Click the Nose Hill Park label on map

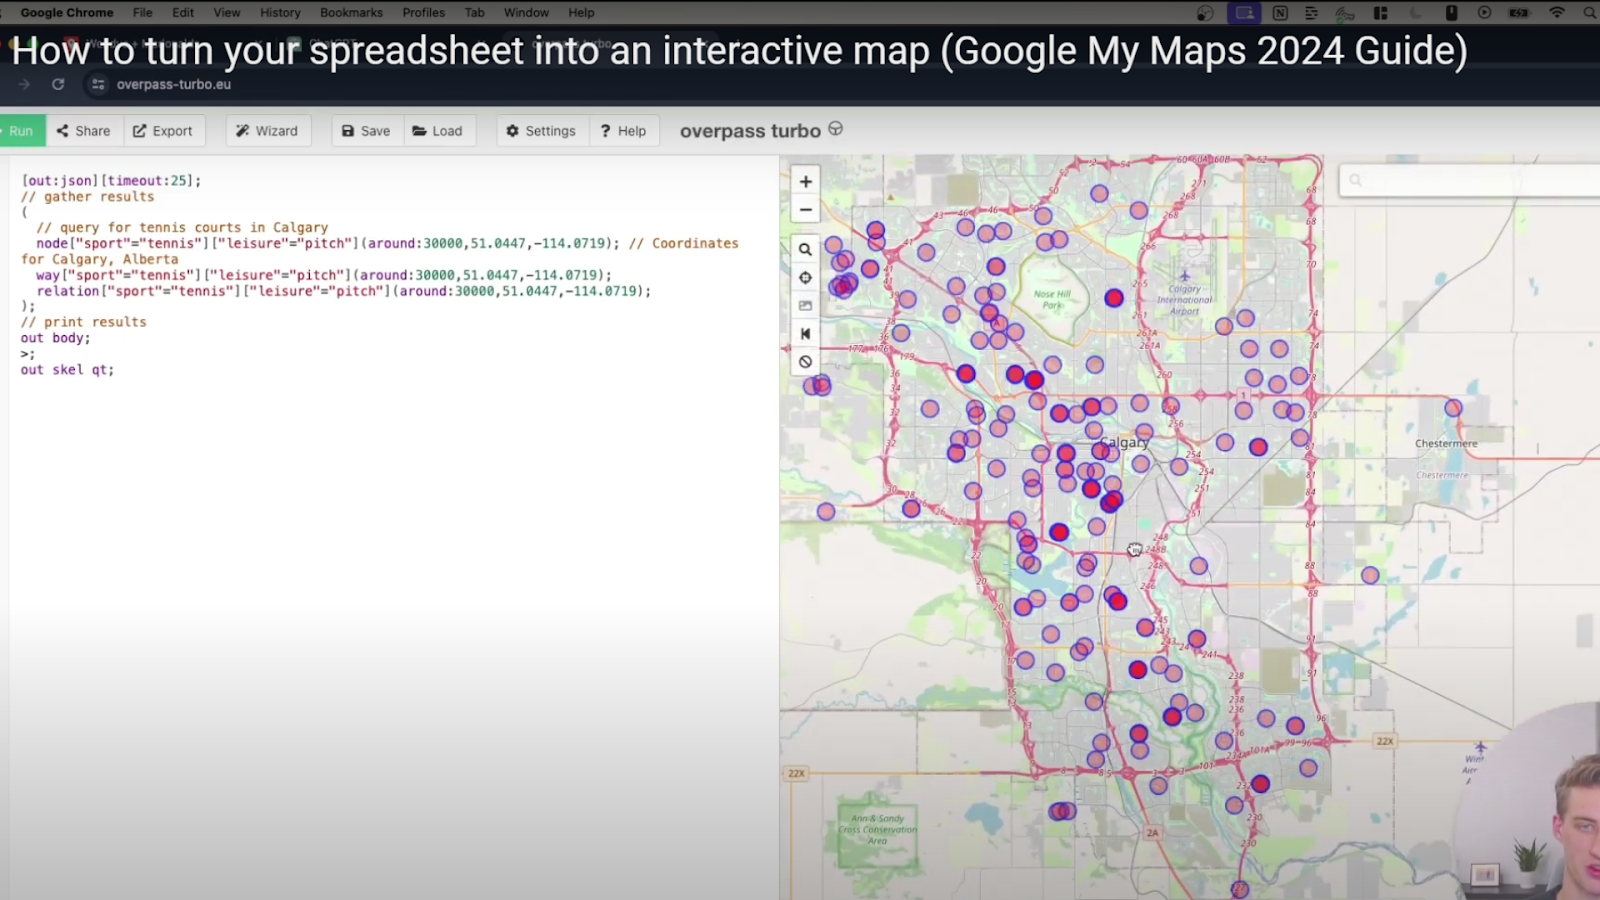pos(1052,299)
